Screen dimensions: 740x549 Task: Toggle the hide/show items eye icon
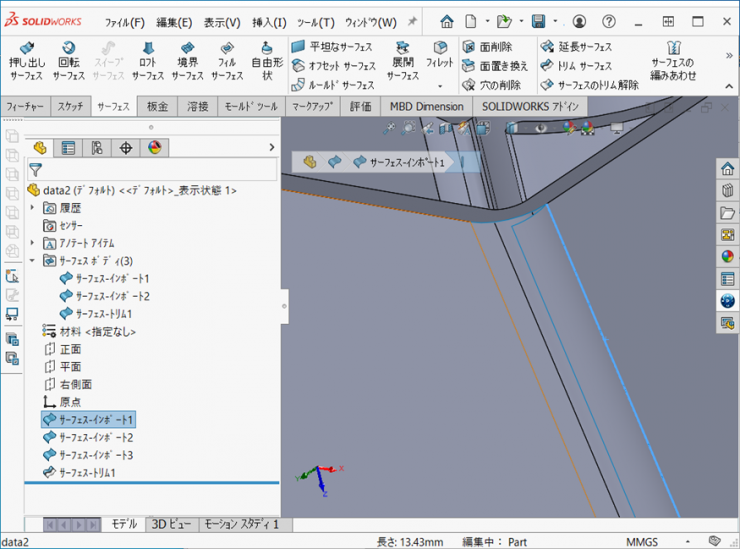tap(542, 128)
